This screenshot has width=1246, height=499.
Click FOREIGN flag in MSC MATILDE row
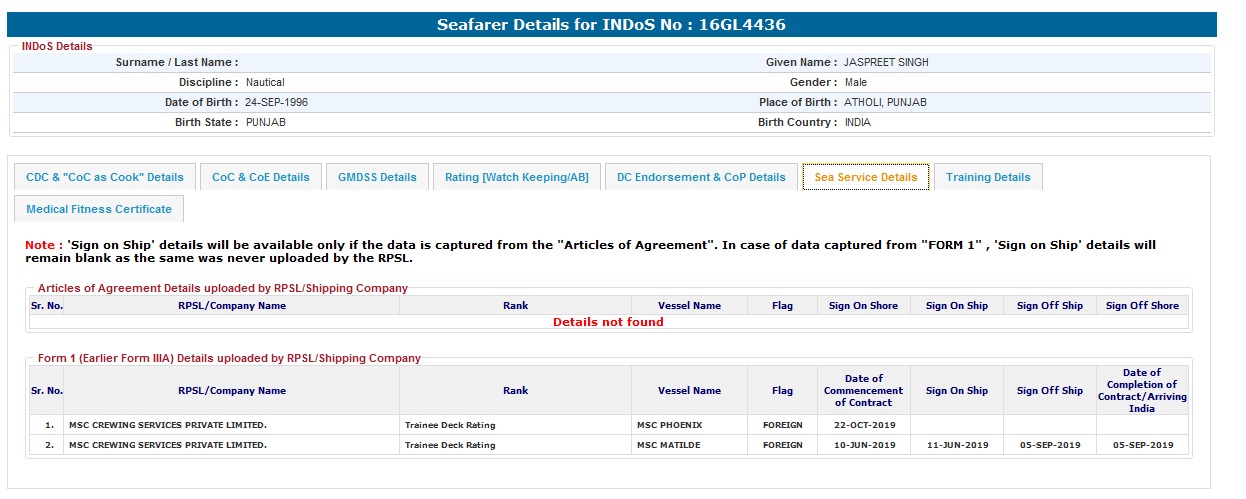coord(782,445)
